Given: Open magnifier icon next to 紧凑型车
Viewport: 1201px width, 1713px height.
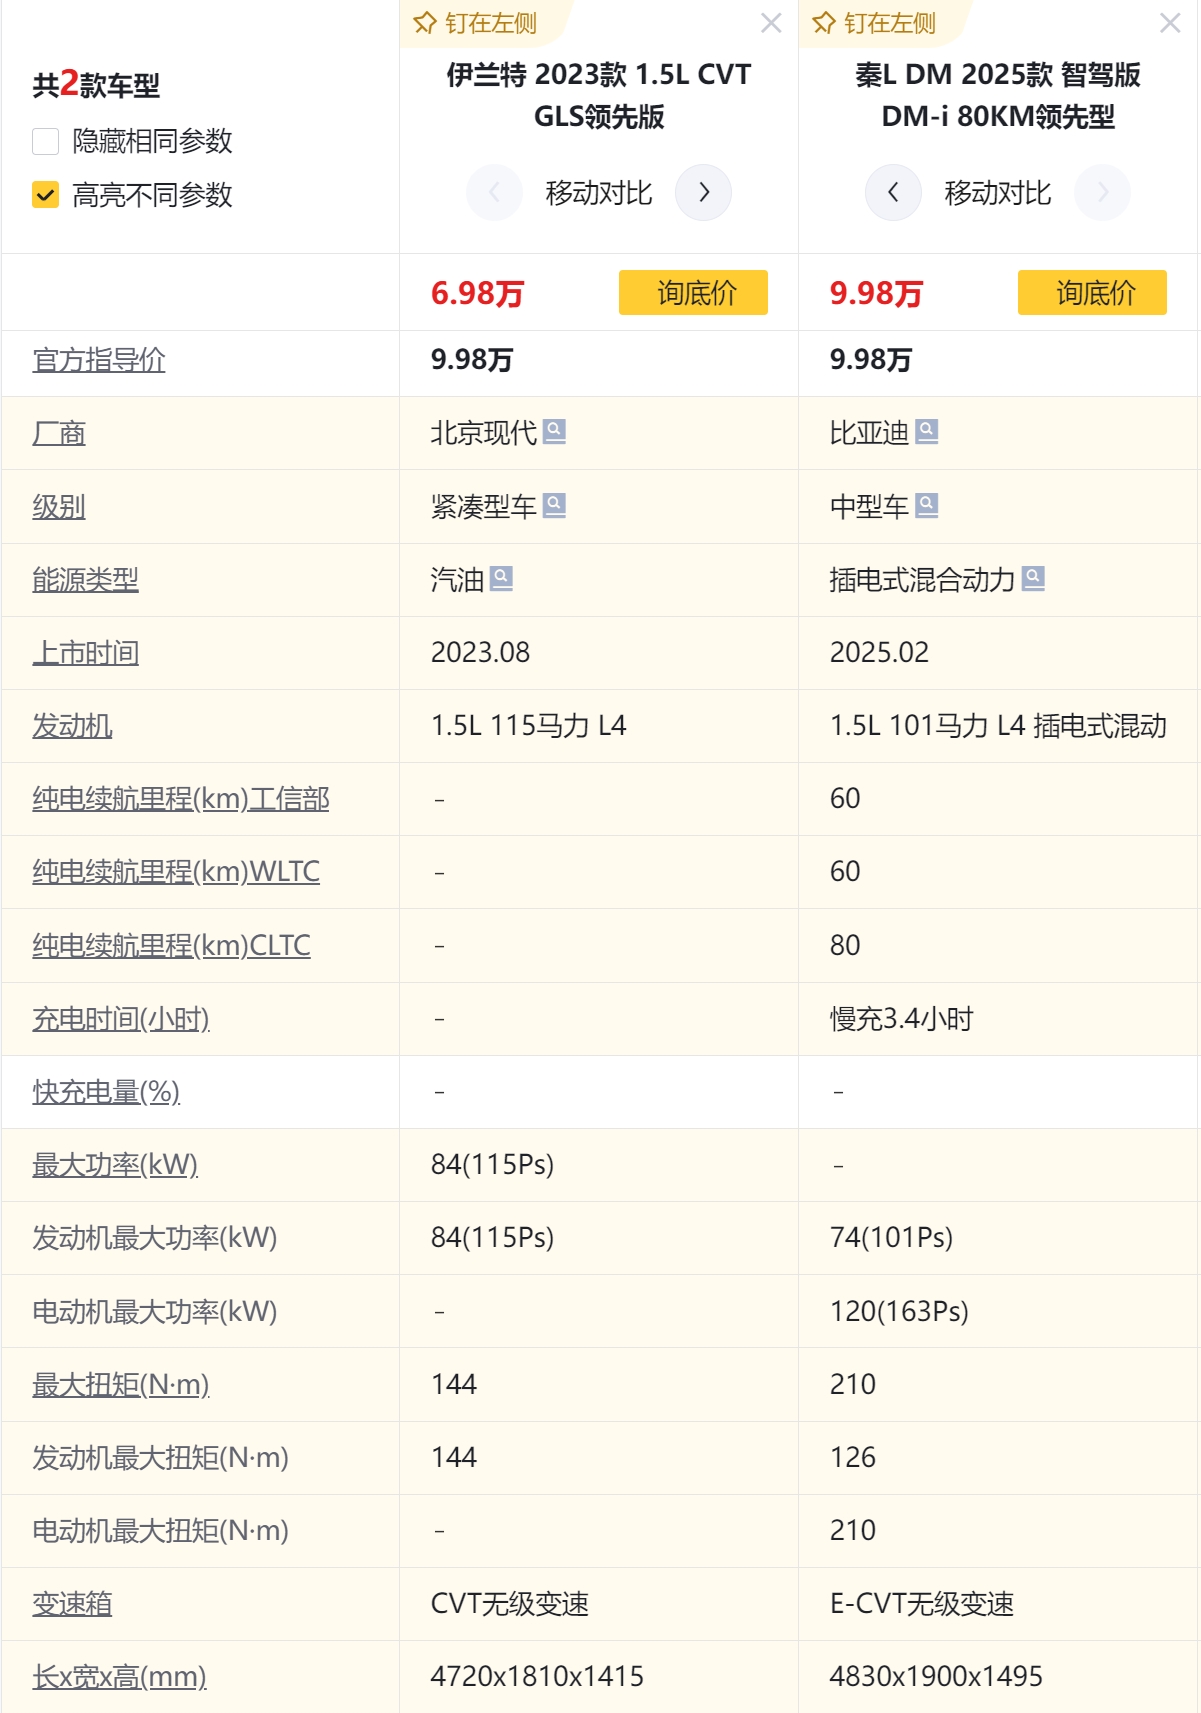Looking at the screenshot, I should click(554, 505).
